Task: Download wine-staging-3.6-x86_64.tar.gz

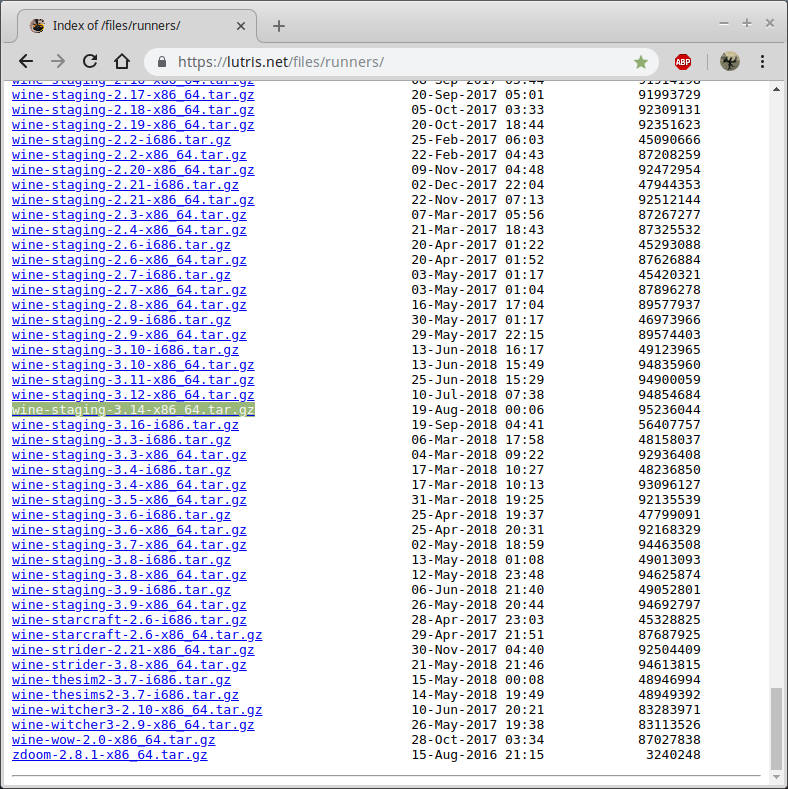Action: [129, 530]
